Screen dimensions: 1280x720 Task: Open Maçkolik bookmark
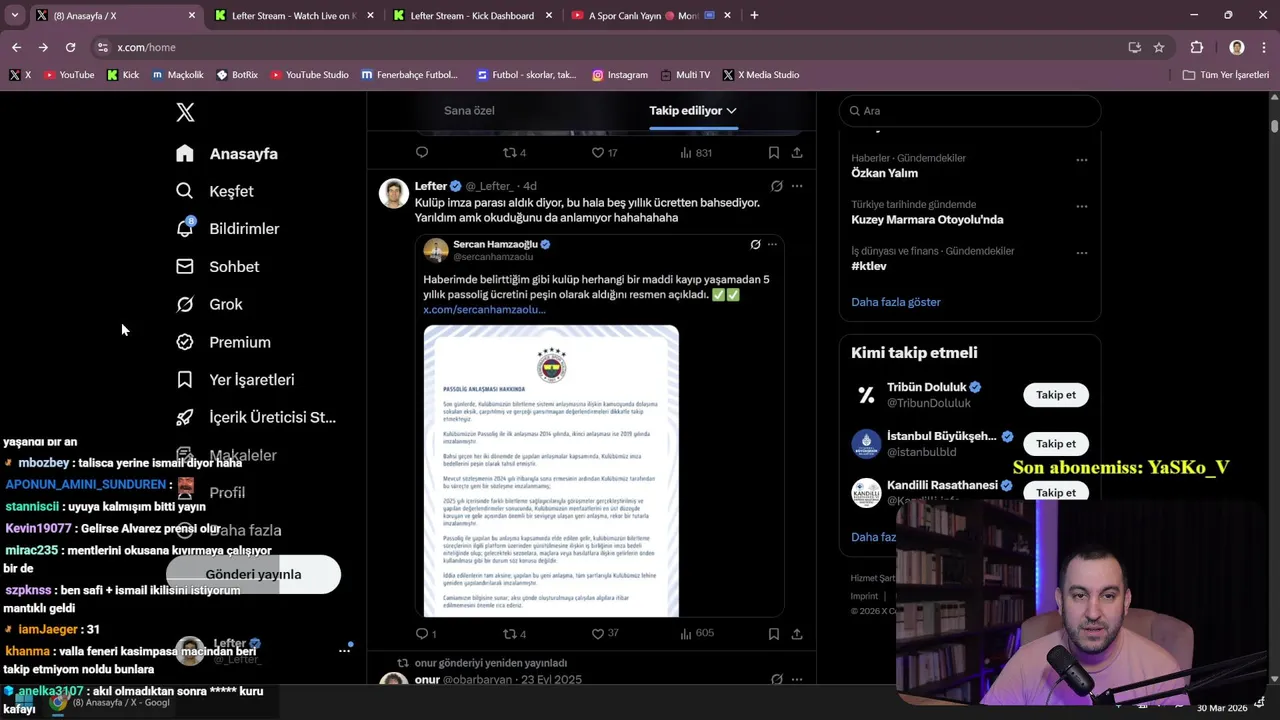[177, 75]
